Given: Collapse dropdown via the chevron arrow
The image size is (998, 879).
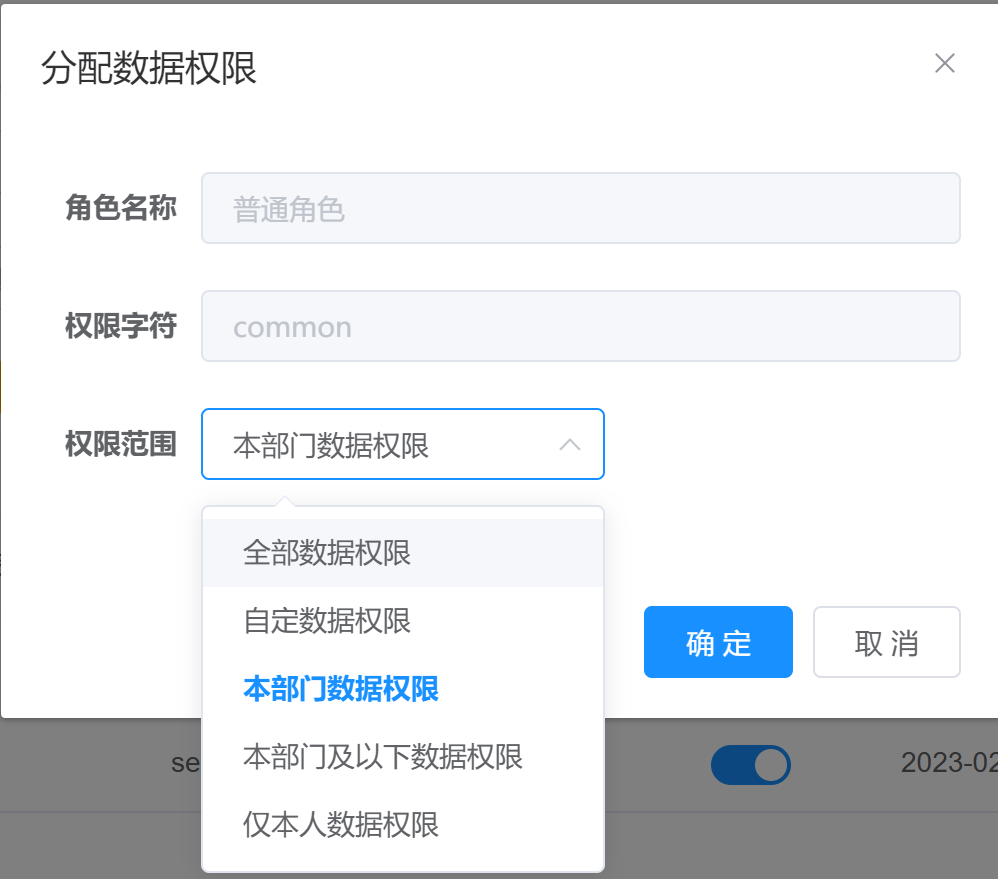Looking at the screenshot, I should [x=570, y=445].
